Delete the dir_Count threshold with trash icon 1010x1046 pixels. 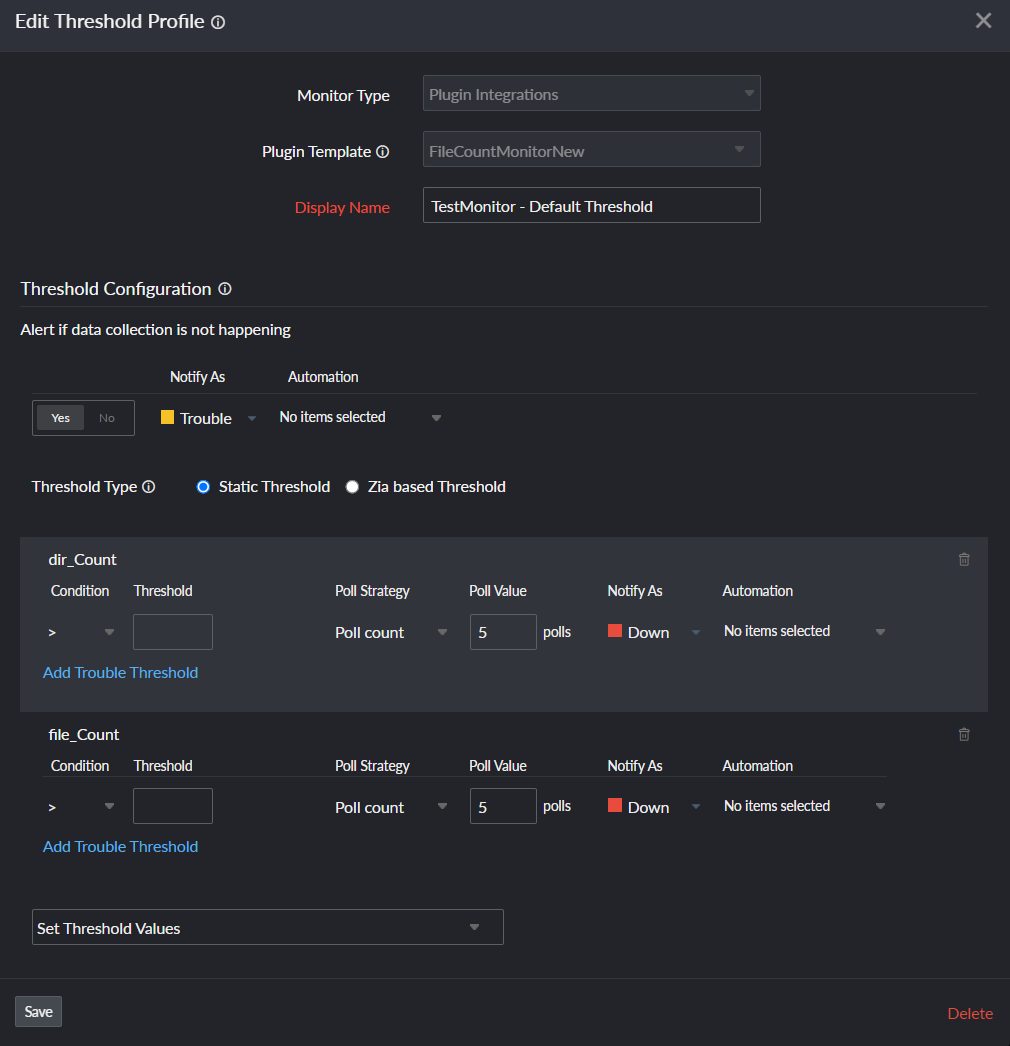[x=964, y=560]
